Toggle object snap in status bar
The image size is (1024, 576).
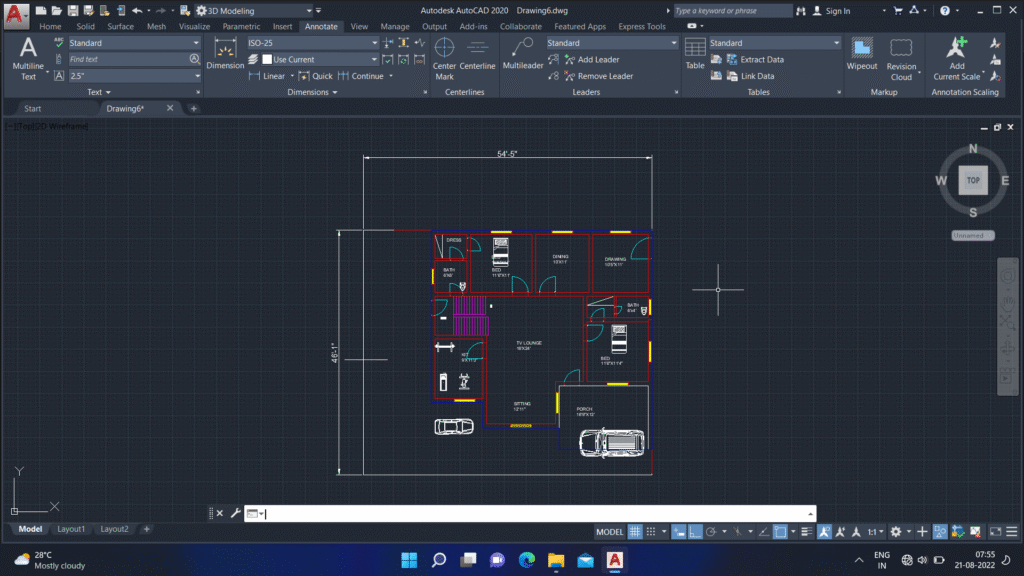click(x=780, y=532)
